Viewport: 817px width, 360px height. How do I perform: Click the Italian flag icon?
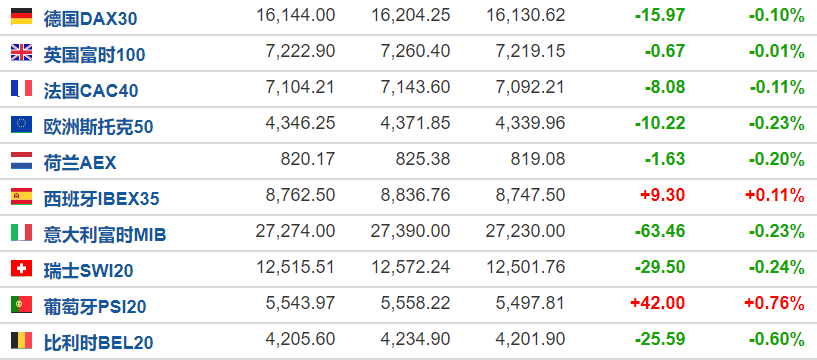pyautogui.click(x=21, y=232)
